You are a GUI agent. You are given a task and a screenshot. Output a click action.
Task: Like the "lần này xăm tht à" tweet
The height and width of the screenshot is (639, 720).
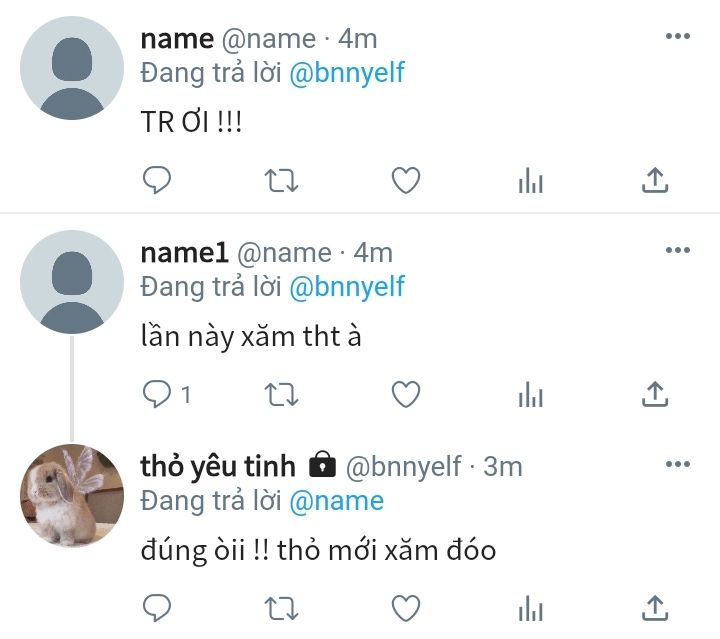tap(406, 394)
